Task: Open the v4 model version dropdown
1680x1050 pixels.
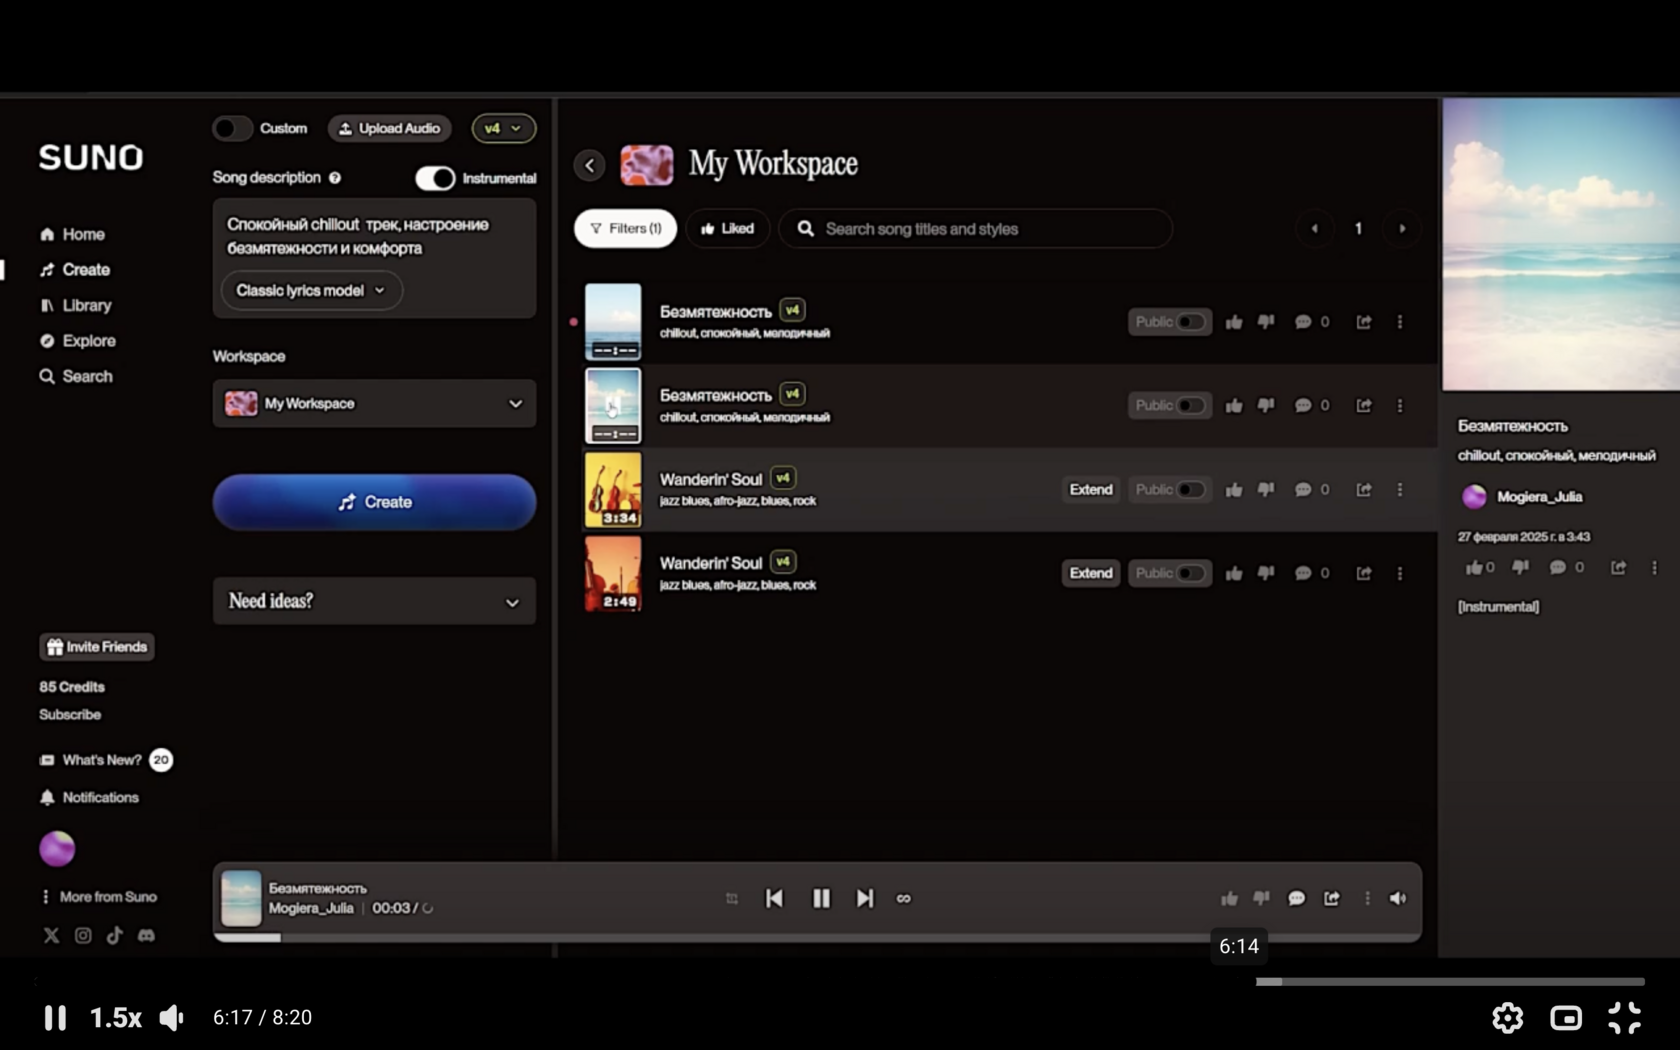Action: click(503, 128)
